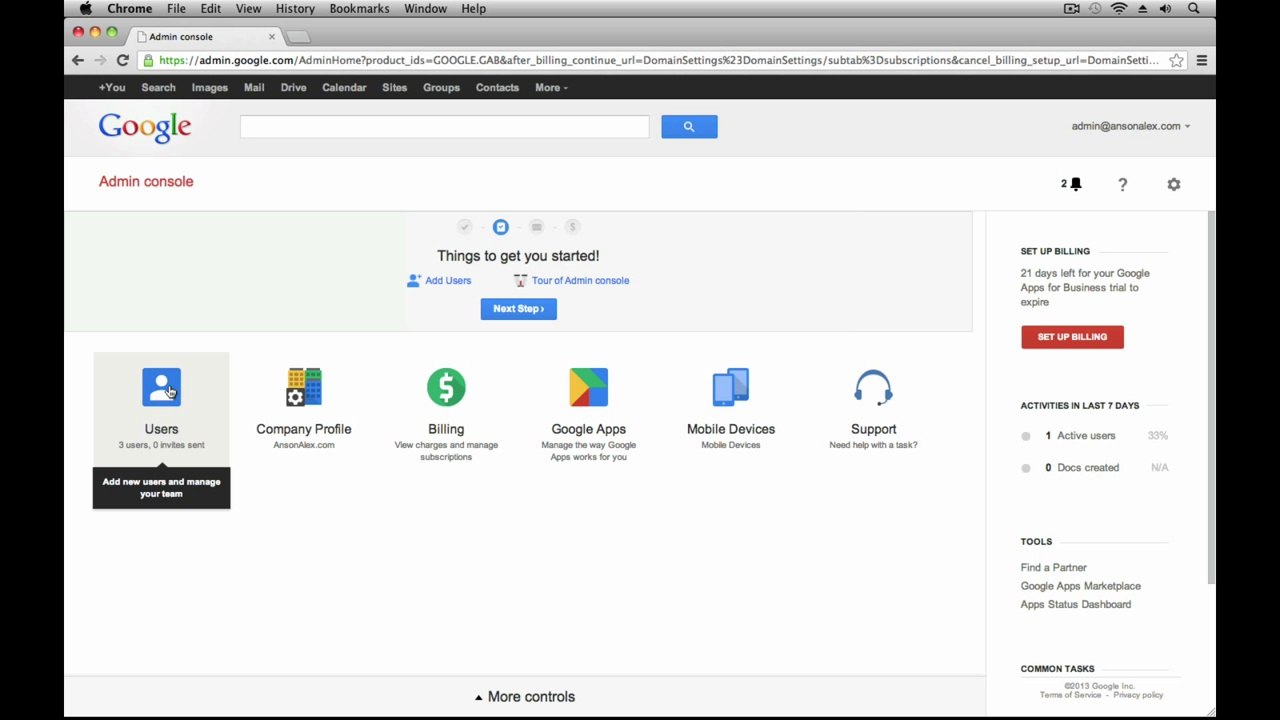Close the Admin console tab
Image resolution: width=1280 pixels, height=720 pixels.
(271, 37)
